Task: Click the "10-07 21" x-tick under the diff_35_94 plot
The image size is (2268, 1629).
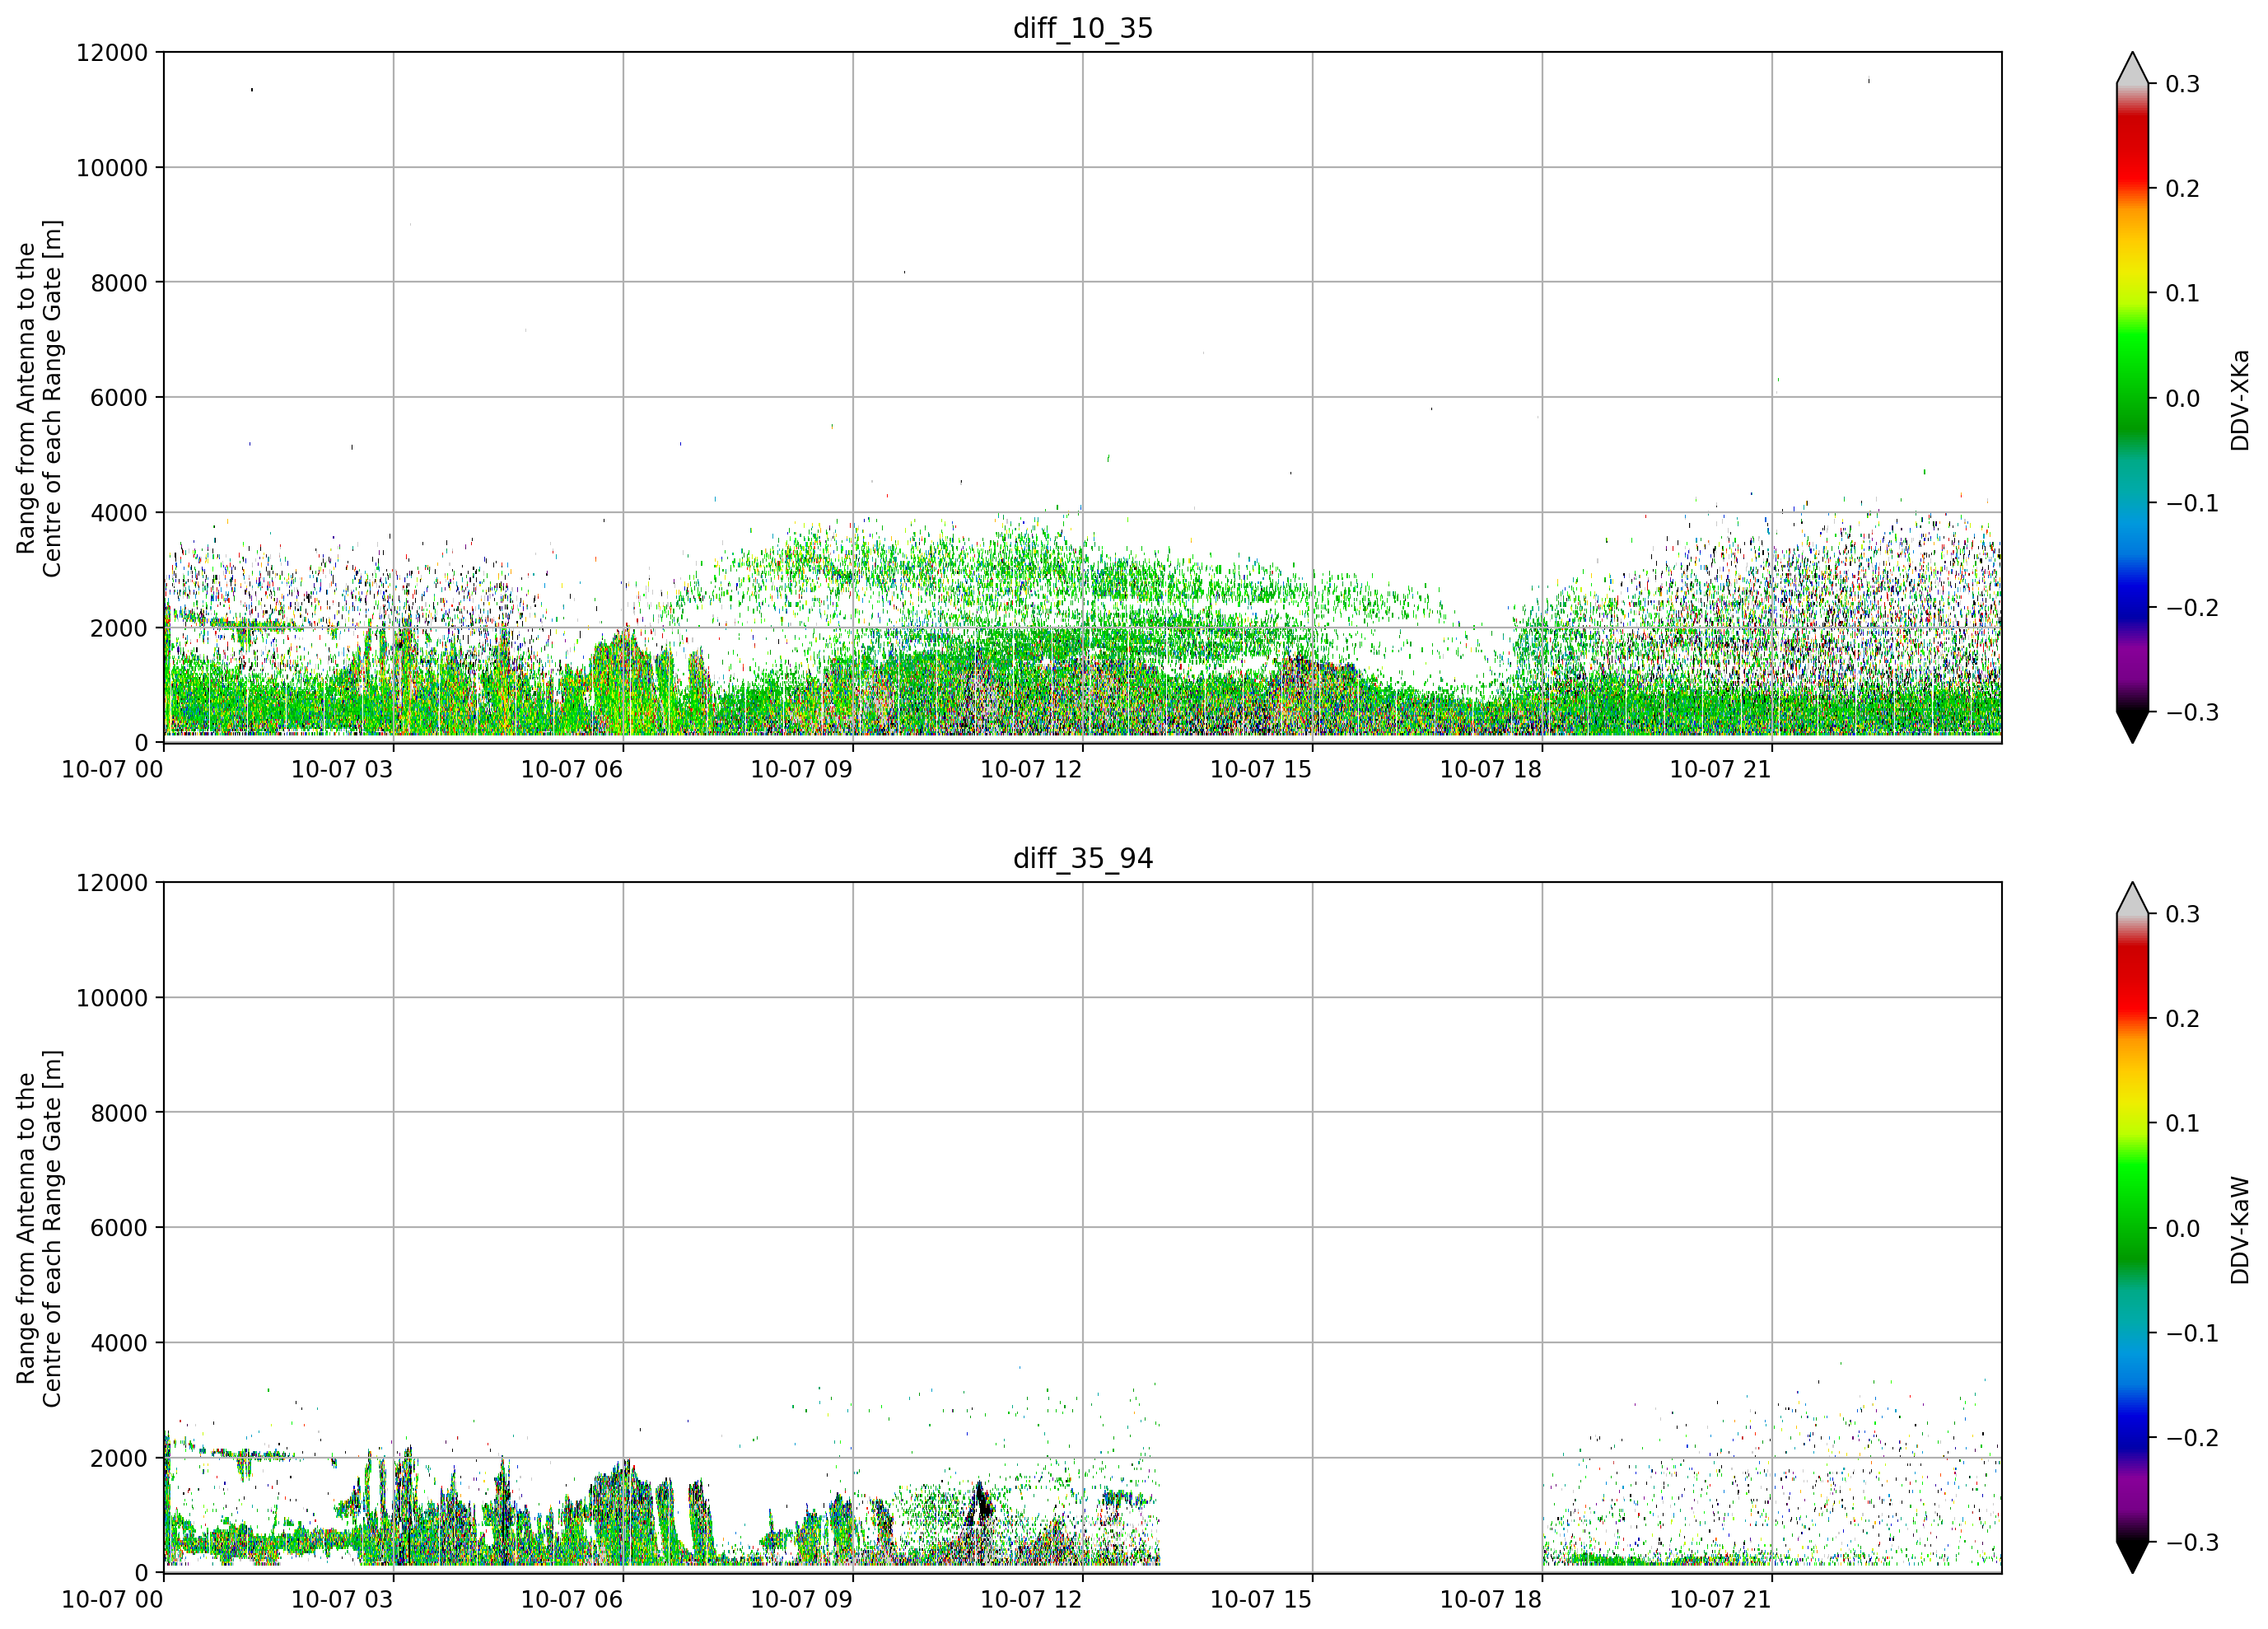Action: coord(1721,1599)
